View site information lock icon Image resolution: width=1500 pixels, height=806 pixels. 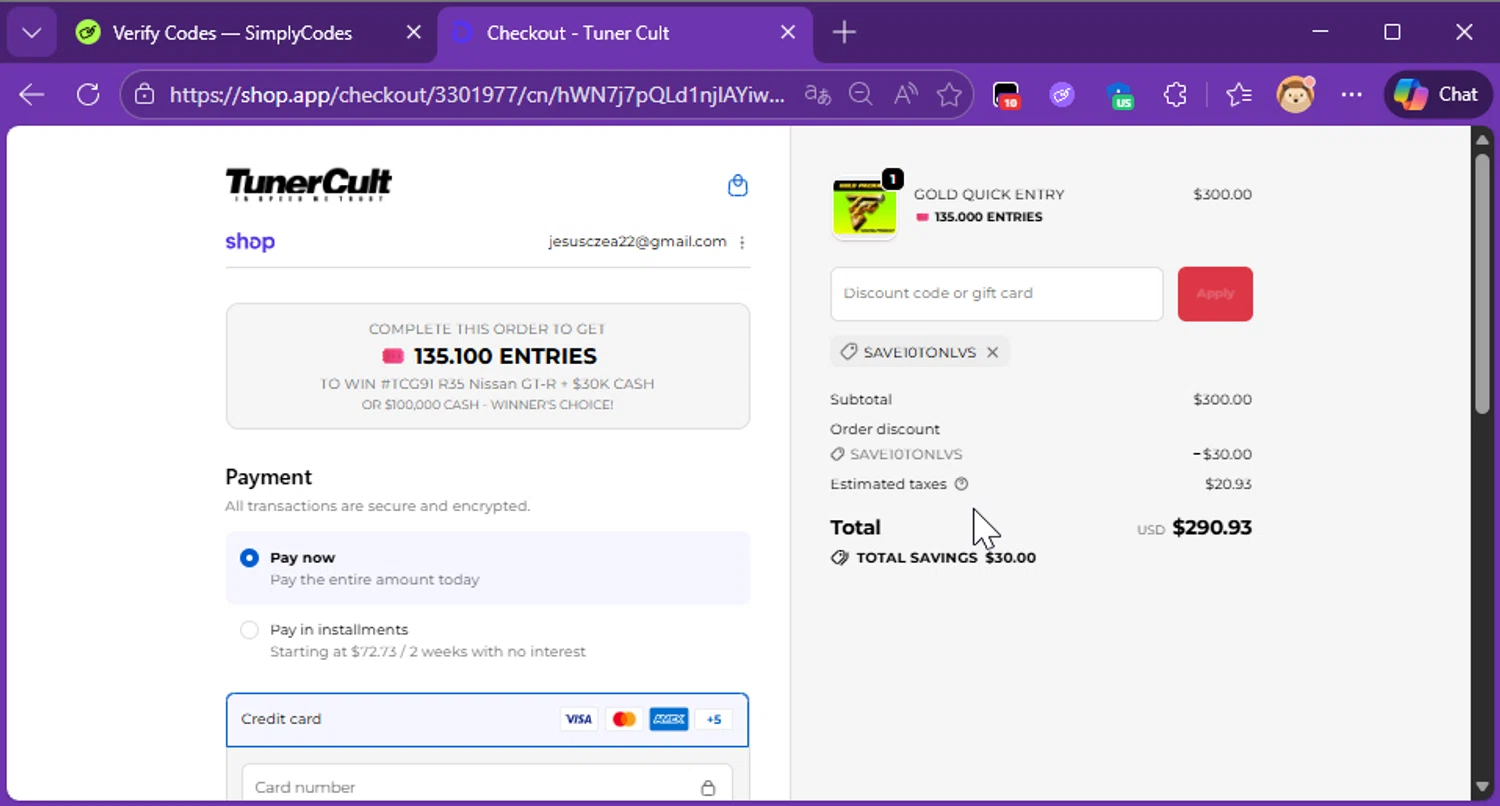tap(145, 95)
